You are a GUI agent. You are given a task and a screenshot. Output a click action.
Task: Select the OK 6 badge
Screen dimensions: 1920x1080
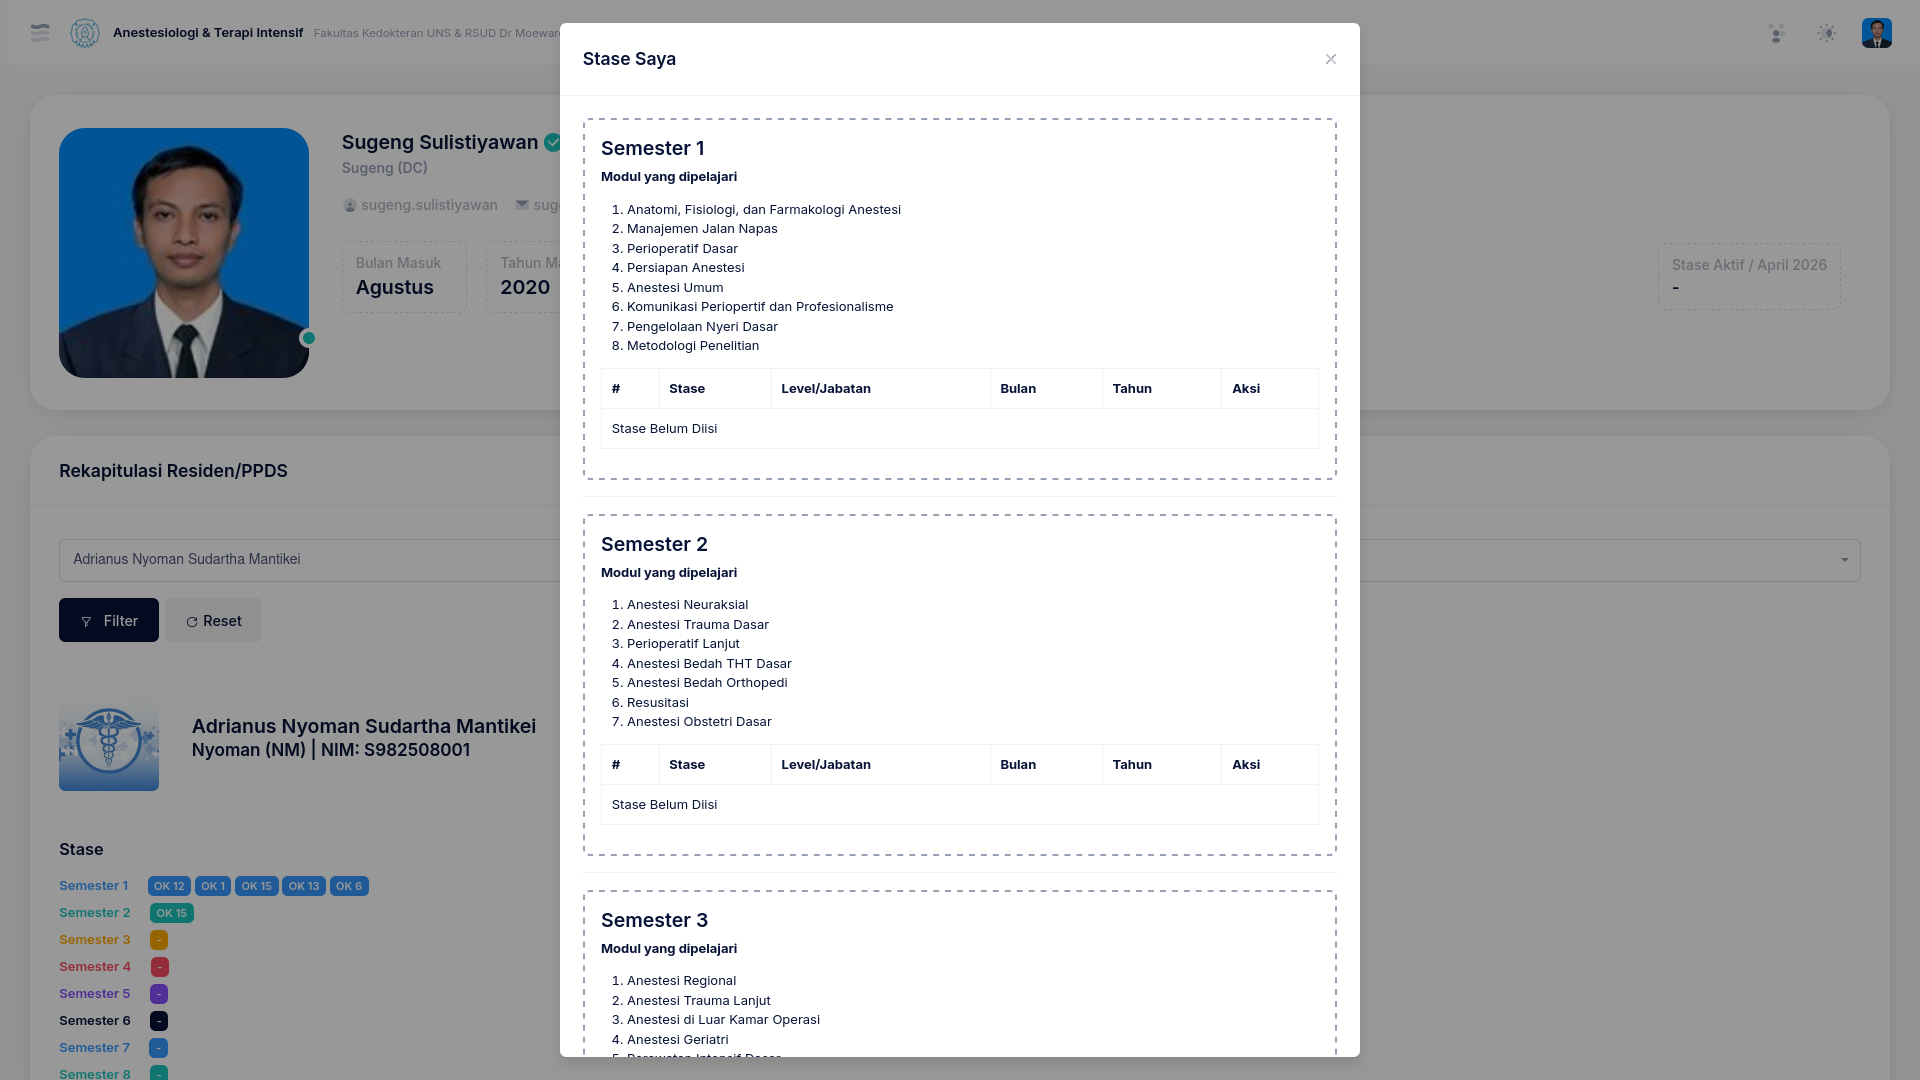349,886
